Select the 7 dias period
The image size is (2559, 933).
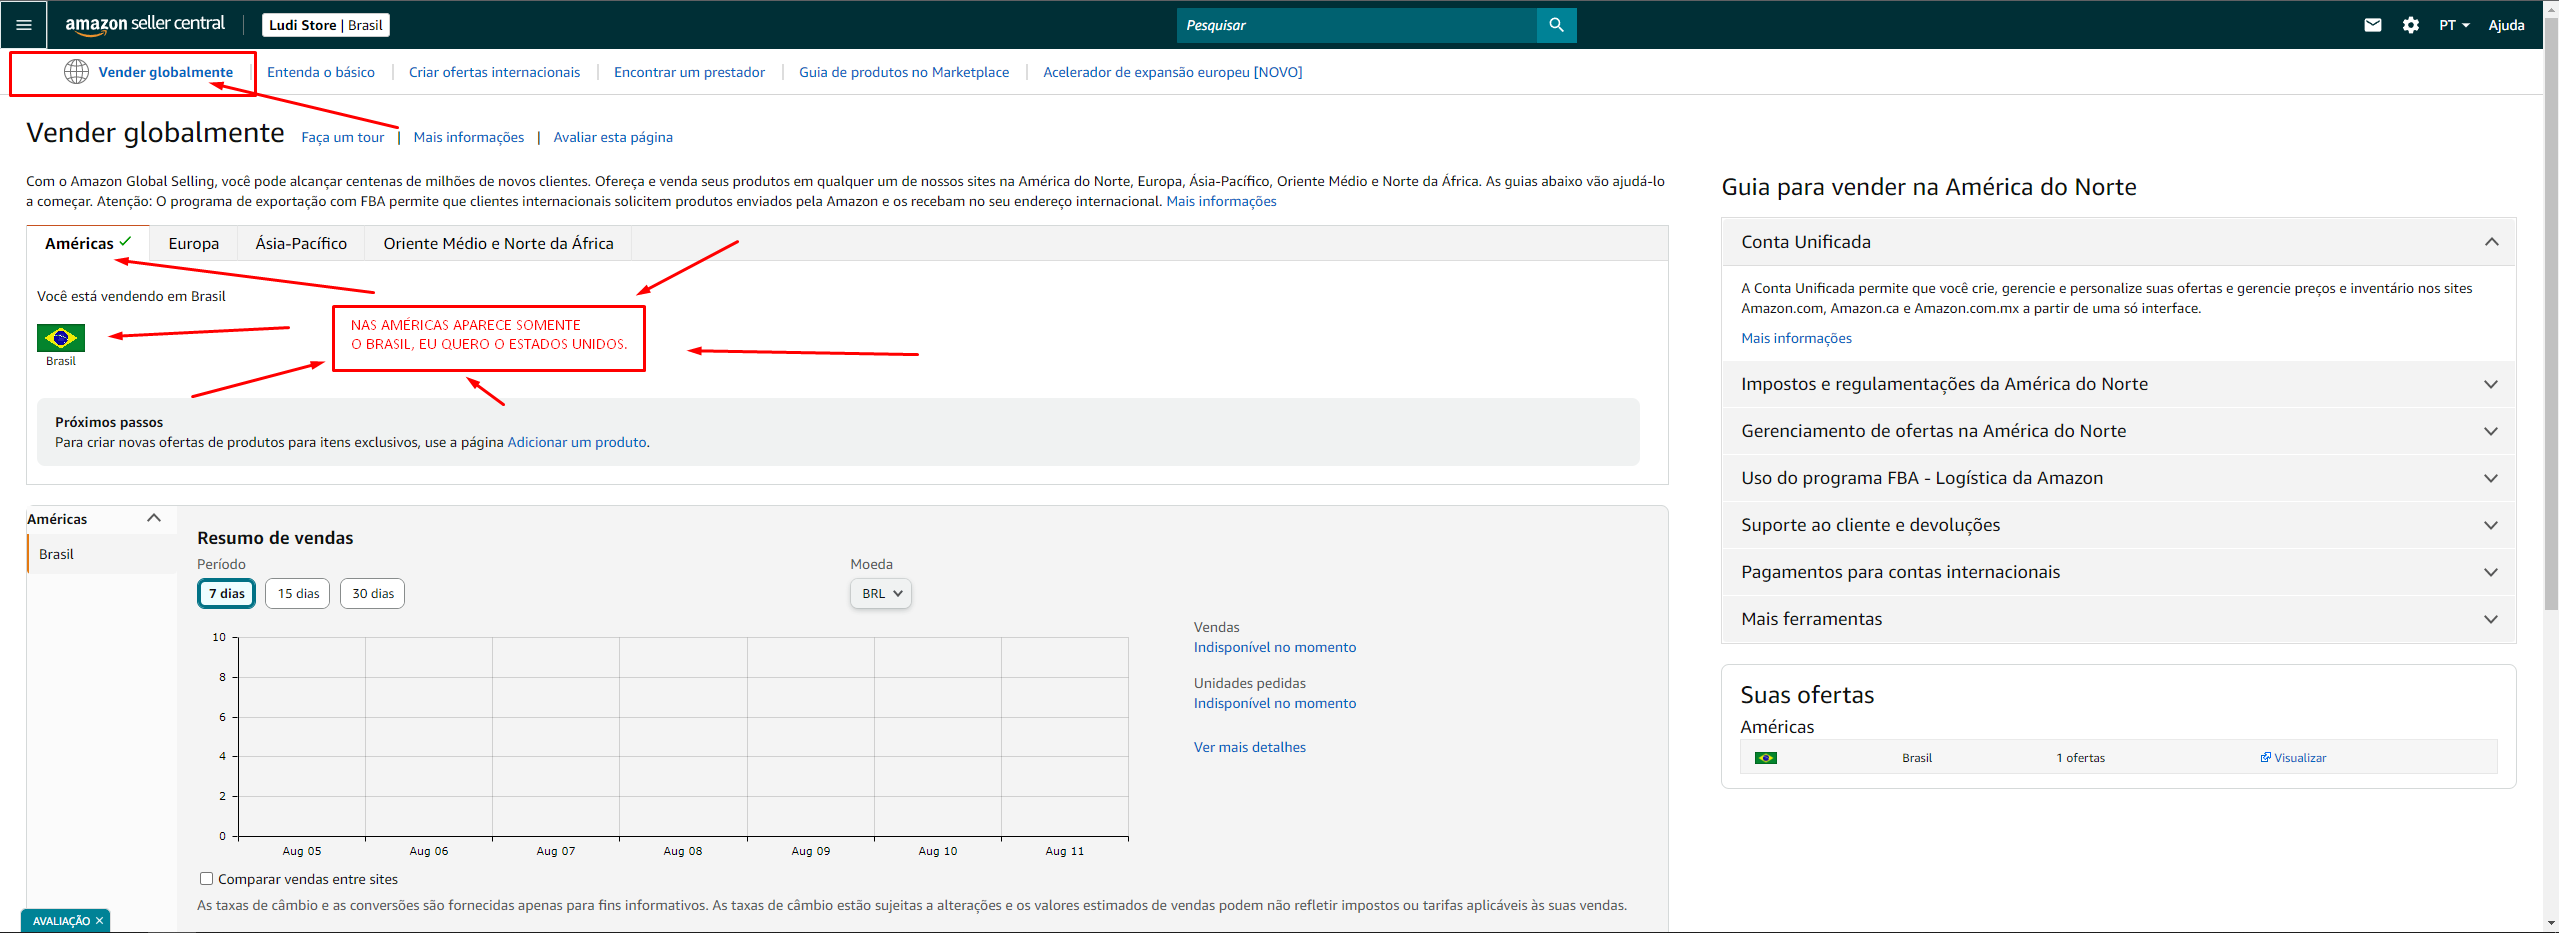tap(226, 593)
